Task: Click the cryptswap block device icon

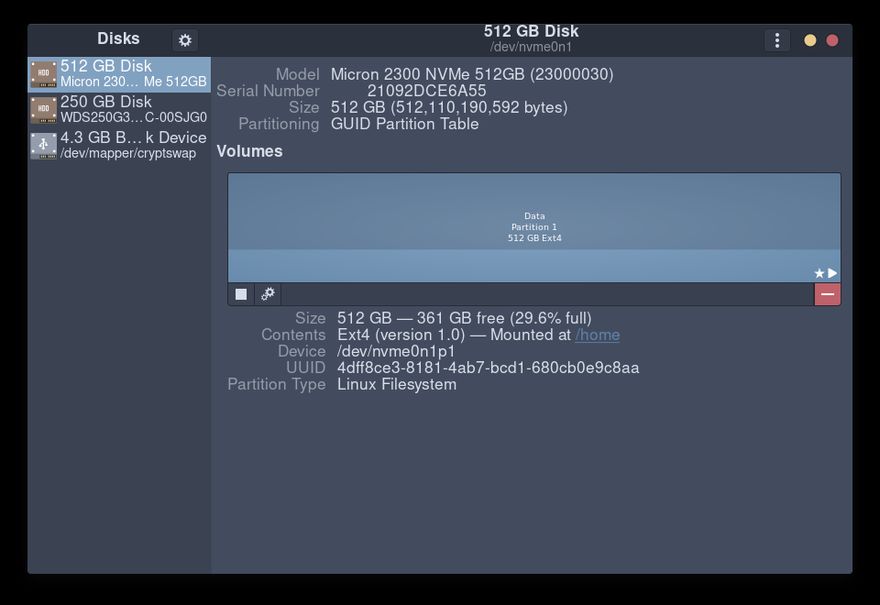Action: click(43, 146)
